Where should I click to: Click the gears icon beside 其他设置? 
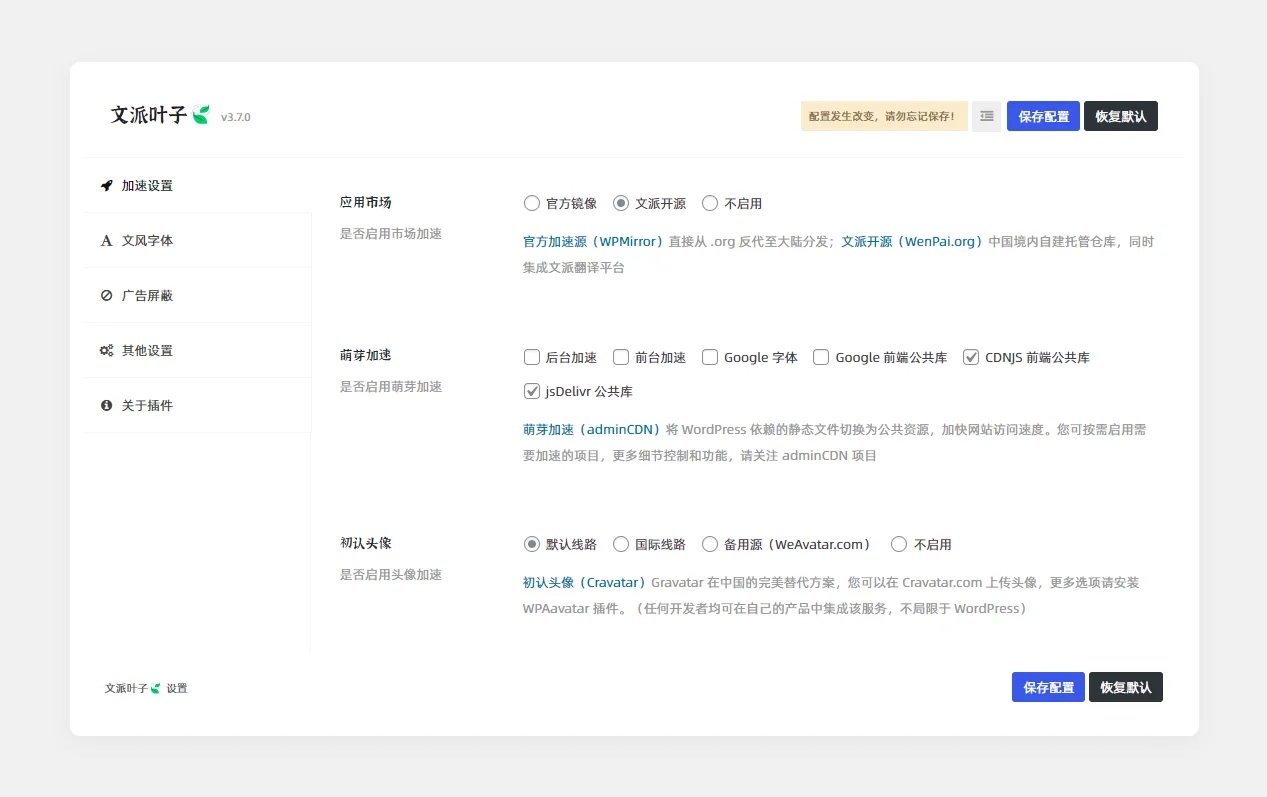point(106,351)
